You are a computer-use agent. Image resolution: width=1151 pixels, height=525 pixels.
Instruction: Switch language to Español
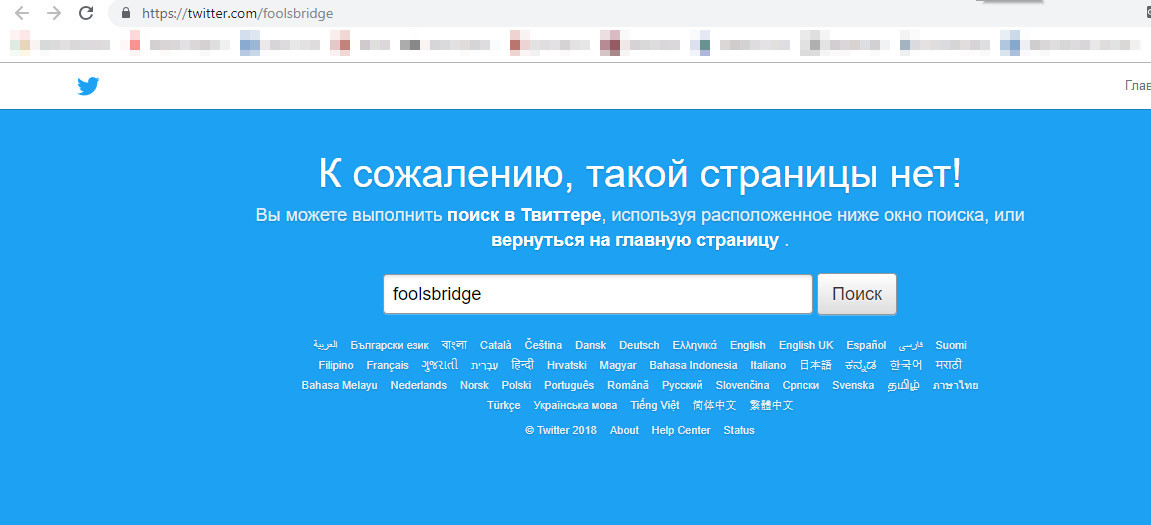pyautogui.click(x=866, y=345)
